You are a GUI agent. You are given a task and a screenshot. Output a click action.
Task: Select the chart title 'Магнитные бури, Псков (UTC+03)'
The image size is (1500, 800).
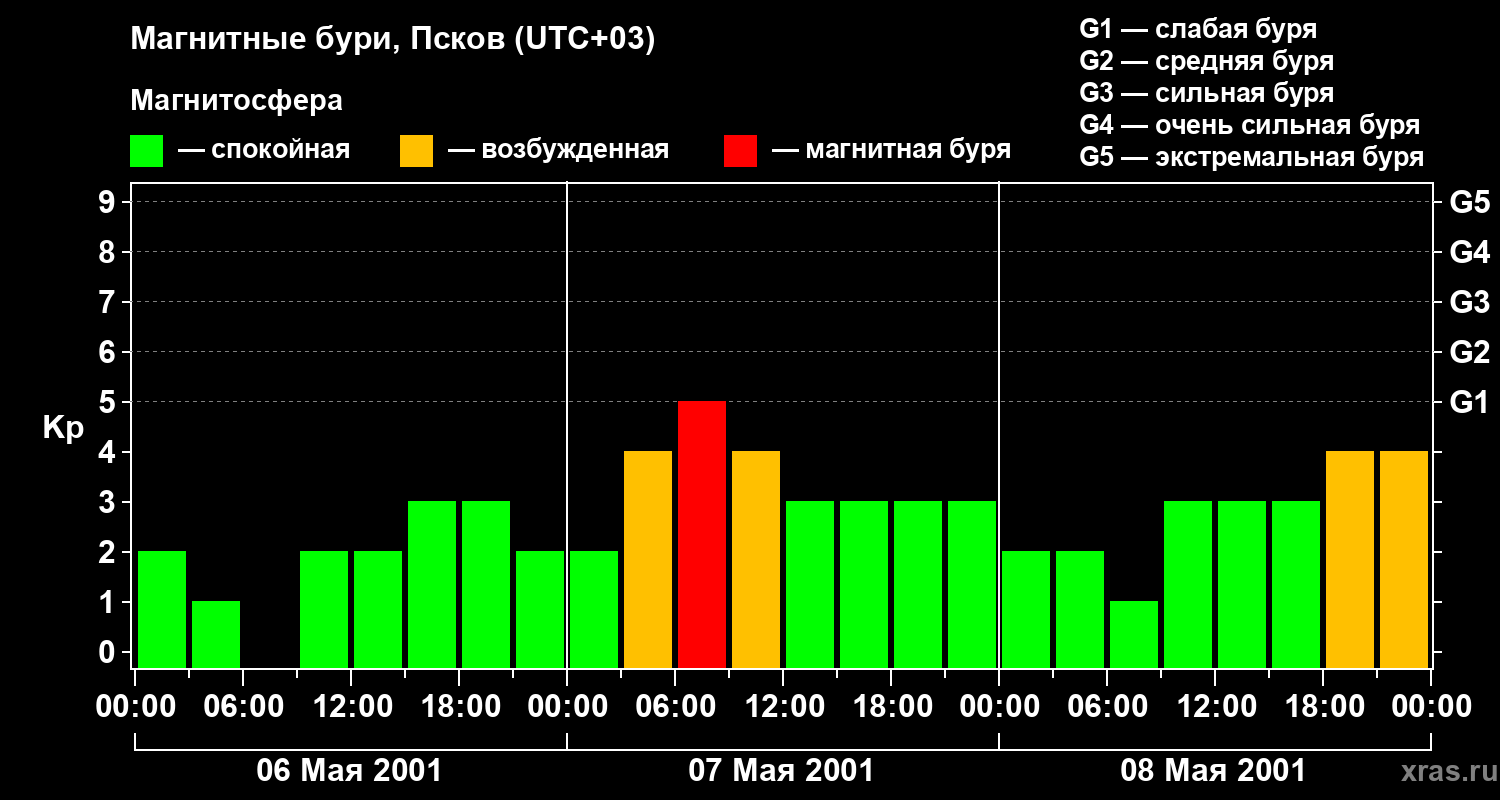coord(393,41)
